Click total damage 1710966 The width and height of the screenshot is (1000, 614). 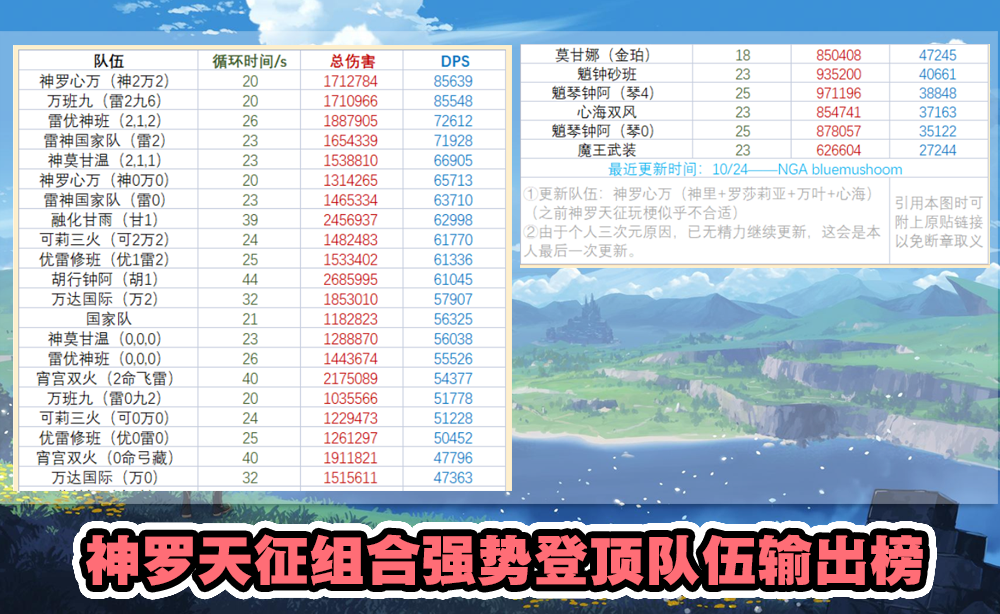click(x=350, y=101)
